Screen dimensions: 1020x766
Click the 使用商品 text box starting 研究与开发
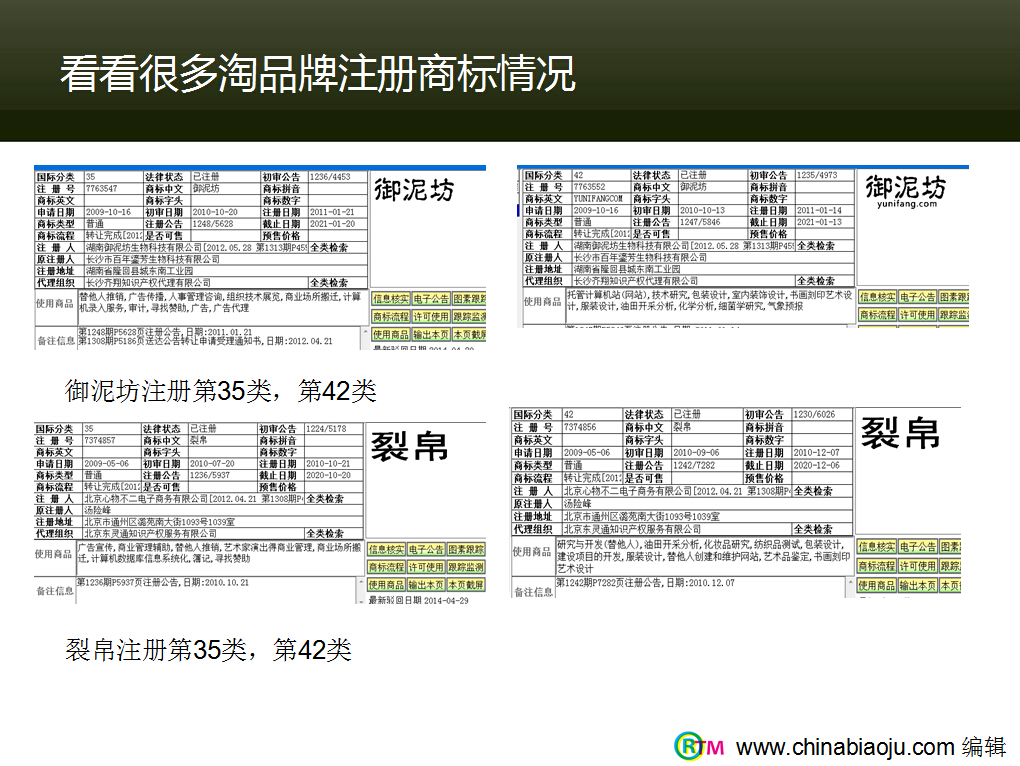[x=703, y=557]
